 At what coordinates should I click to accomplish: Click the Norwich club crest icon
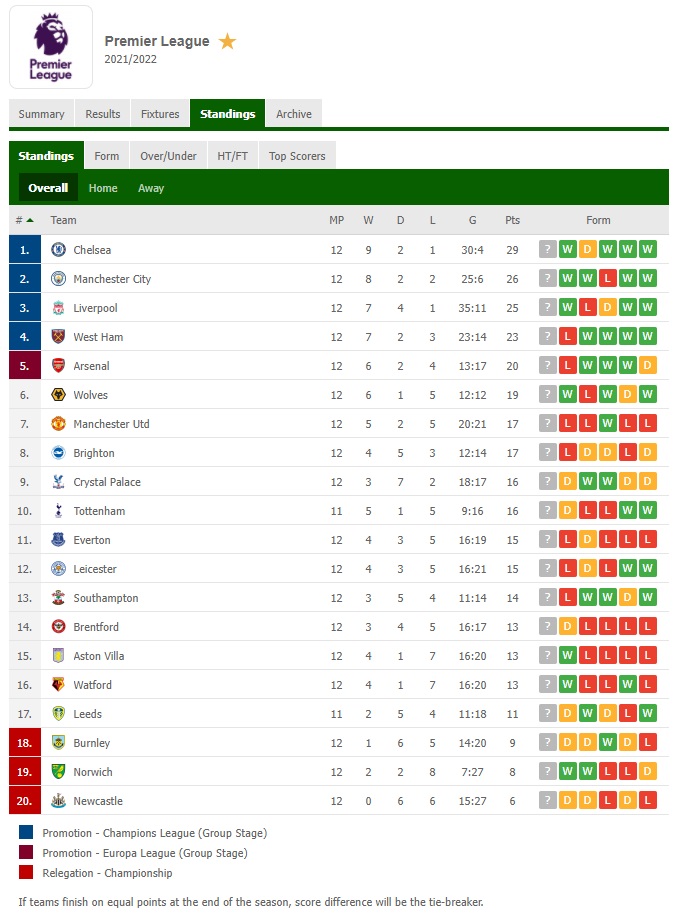pyautogui.click(x=58, y=771)
